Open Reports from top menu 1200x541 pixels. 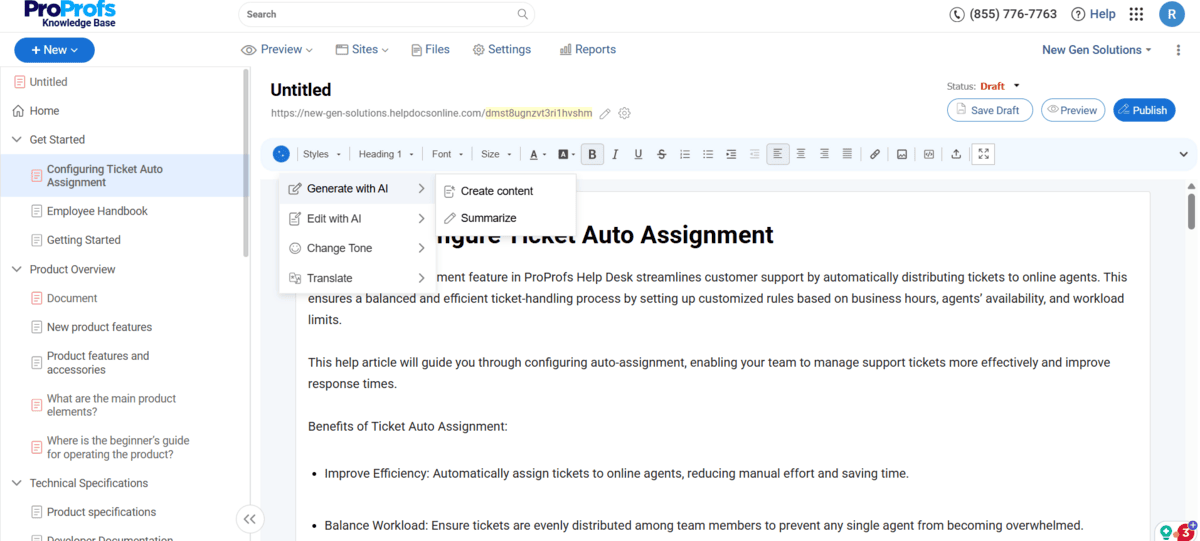(x=588, y=49)
